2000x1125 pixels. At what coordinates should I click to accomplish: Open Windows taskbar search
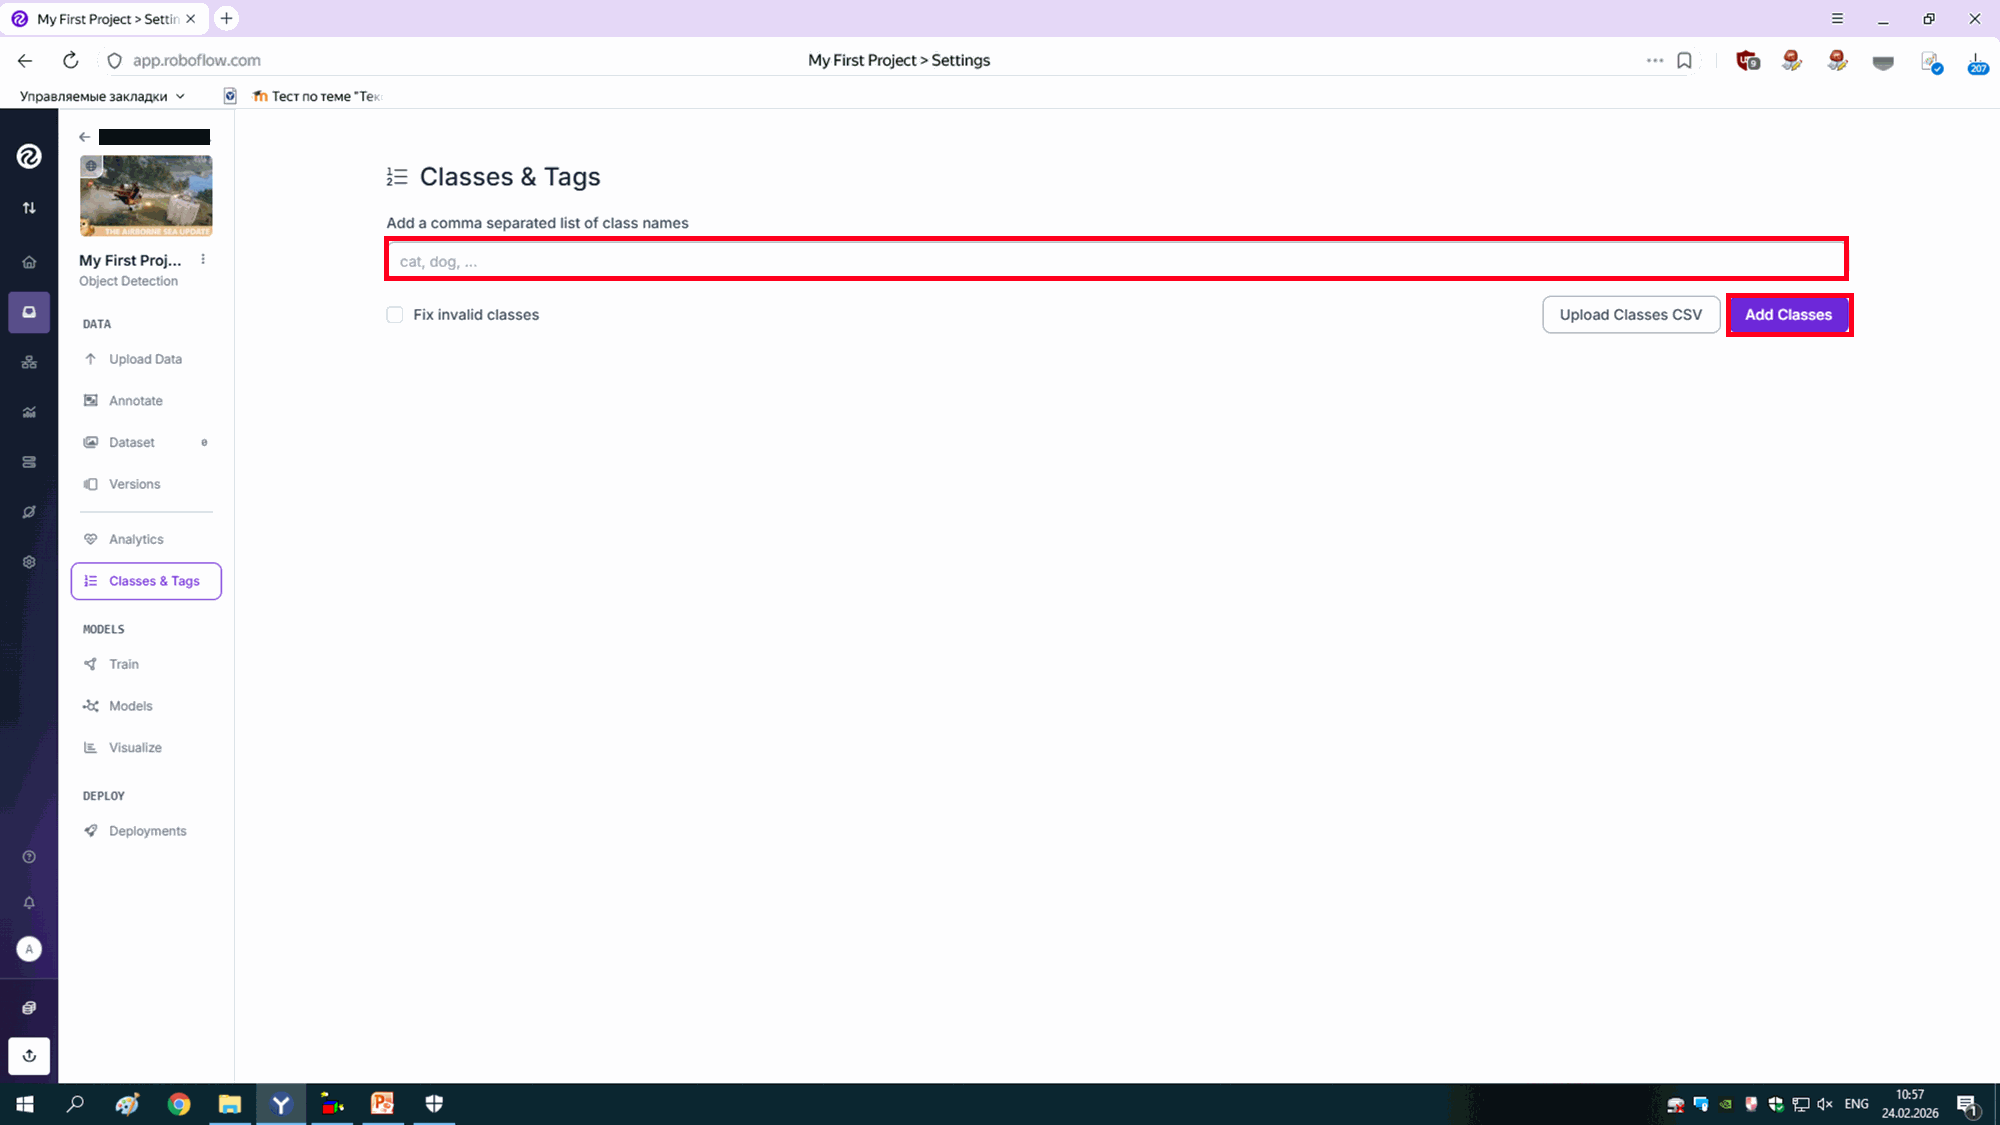75,1104
